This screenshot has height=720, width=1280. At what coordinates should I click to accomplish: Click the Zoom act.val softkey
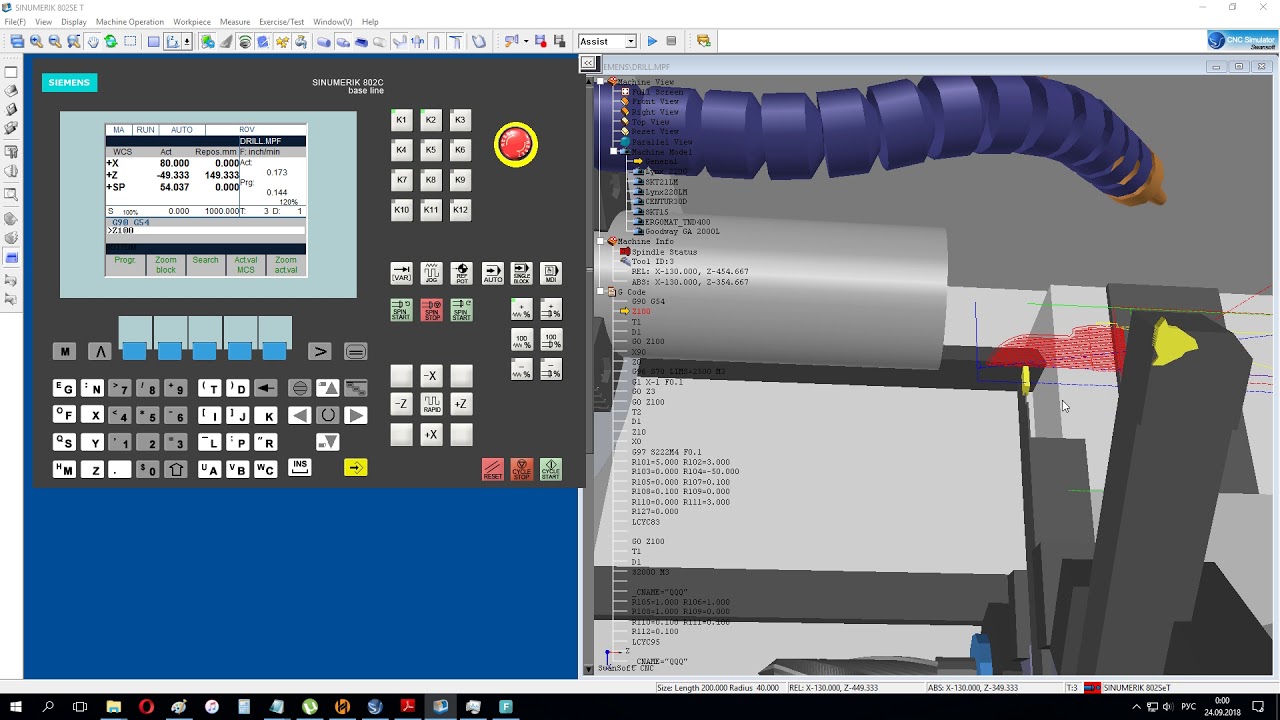286,265
